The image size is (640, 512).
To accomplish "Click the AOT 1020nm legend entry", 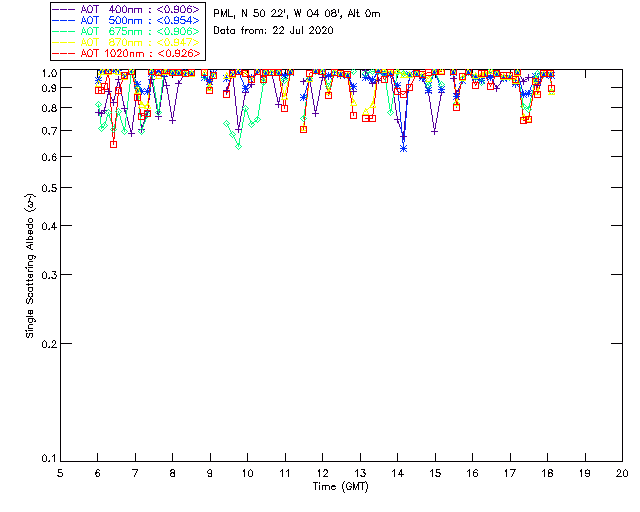I will coord(127,53).
